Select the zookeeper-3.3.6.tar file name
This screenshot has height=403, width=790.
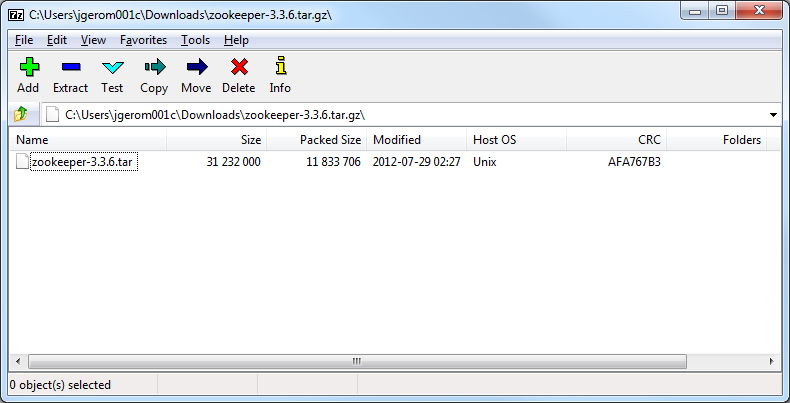pyautogui.click(x=84, y=162)
